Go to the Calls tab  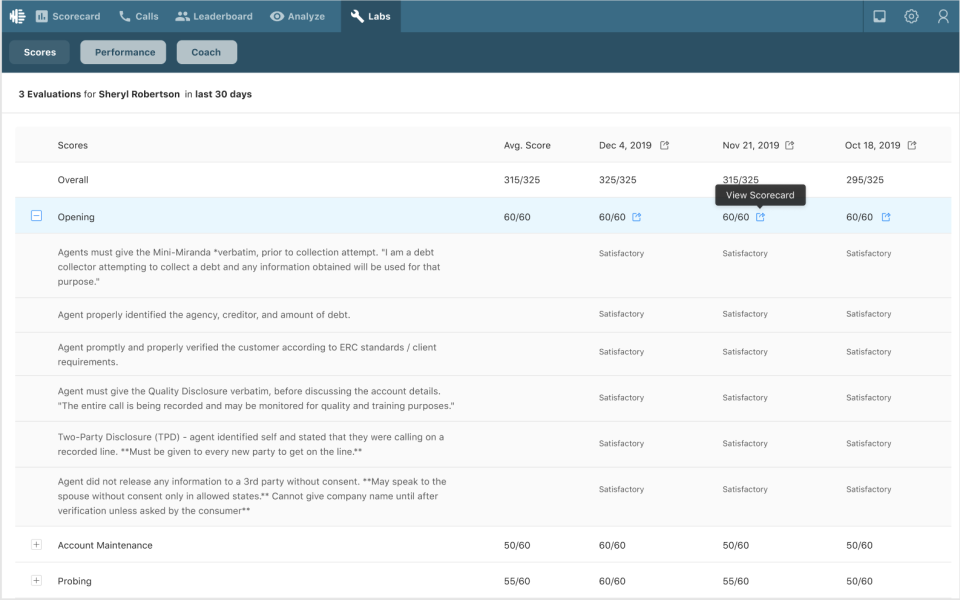pos(138,17)
